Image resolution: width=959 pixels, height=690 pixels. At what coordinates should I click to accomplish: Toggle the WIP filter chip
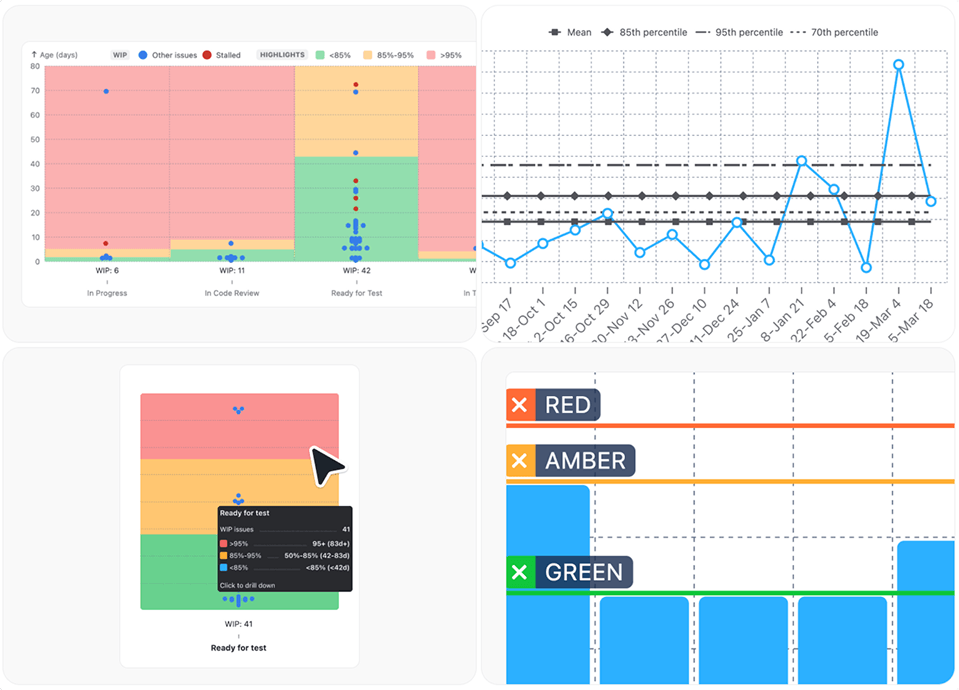[120, 54]
